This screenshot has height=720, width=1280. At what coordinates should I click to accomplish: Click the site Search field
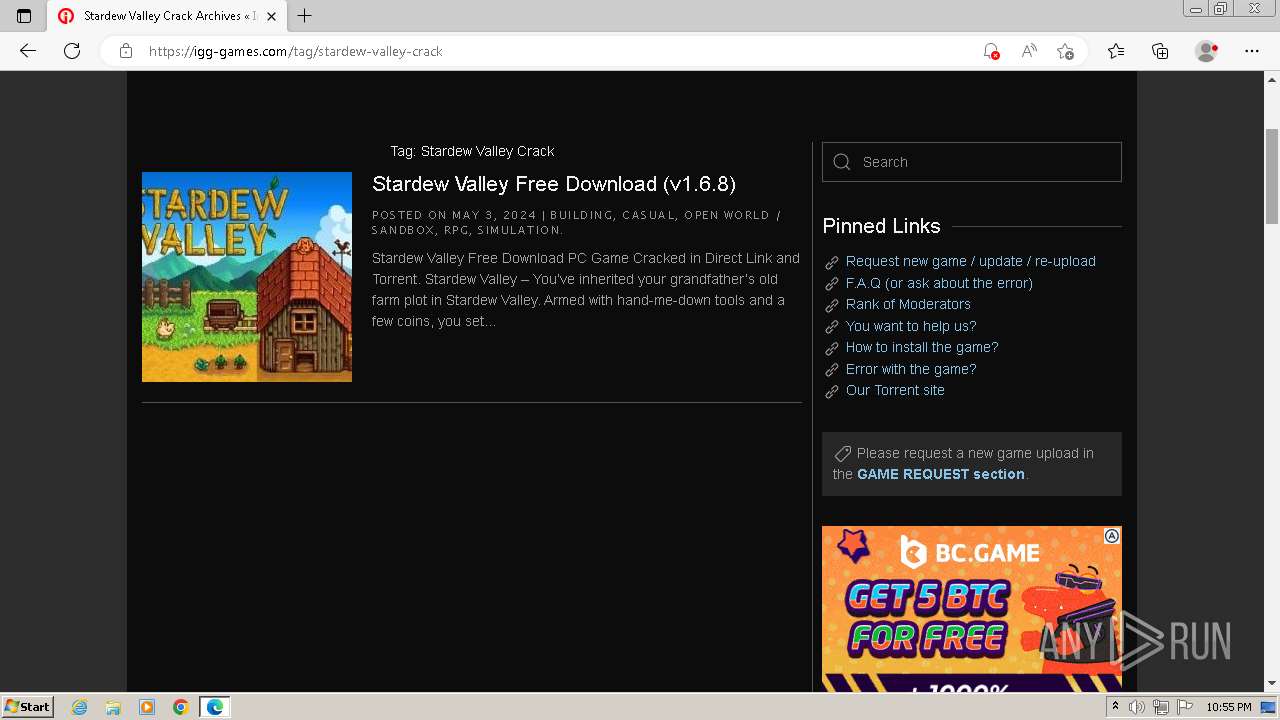click(972, 162)
